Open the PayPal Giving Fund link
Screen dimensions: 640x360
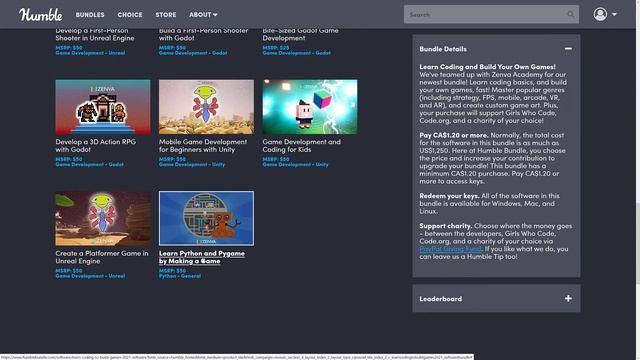pyautogui.click(x=451, y=249)
